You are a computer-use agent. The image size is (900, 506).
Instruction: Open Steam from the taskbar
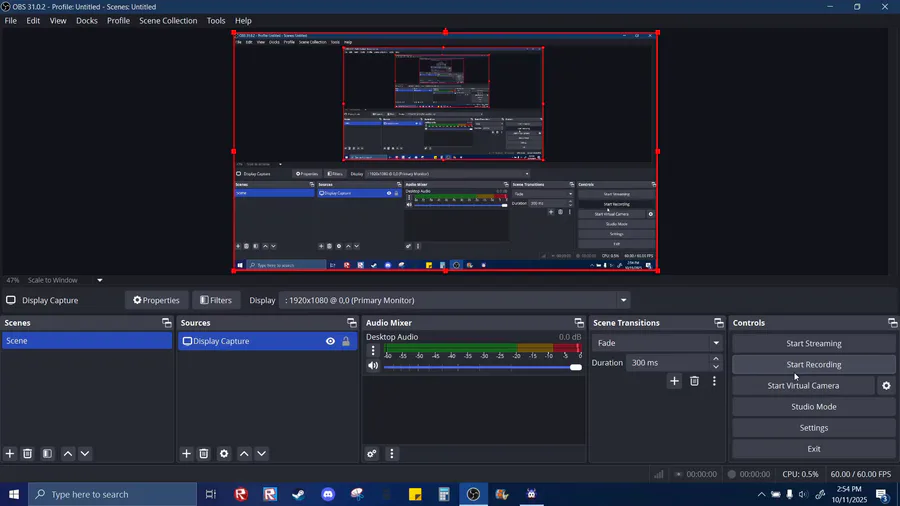pyautogui.click(x=298, y=494)
